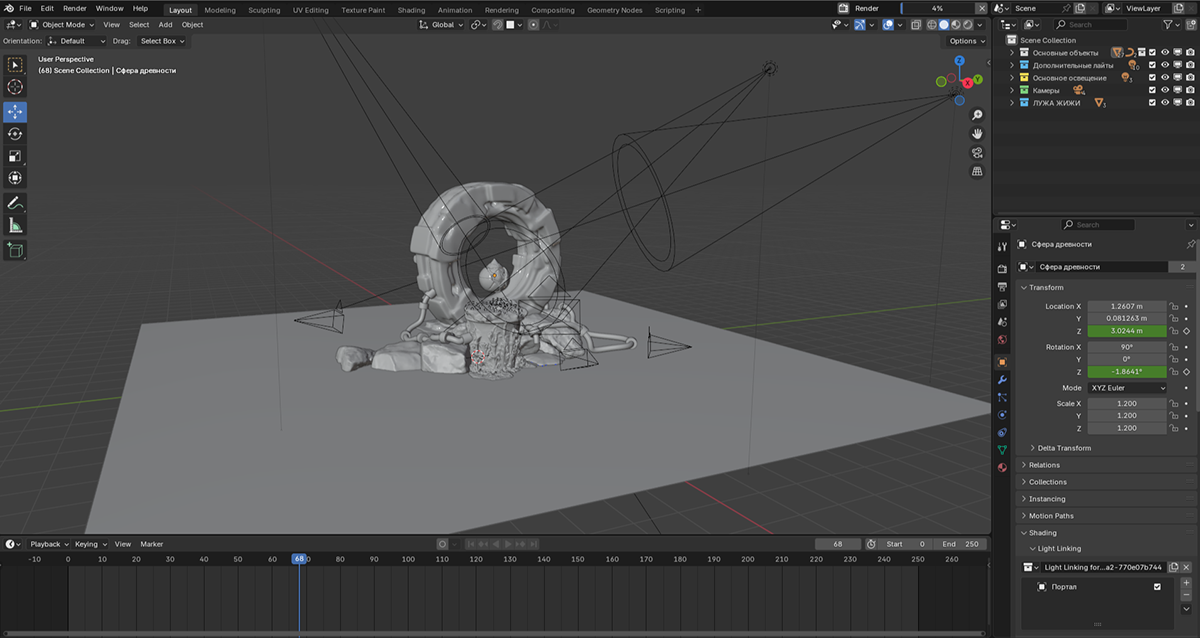This screenshot has height=638, width=1200.
Task: Click the Location X value field
Action: 1126,307
